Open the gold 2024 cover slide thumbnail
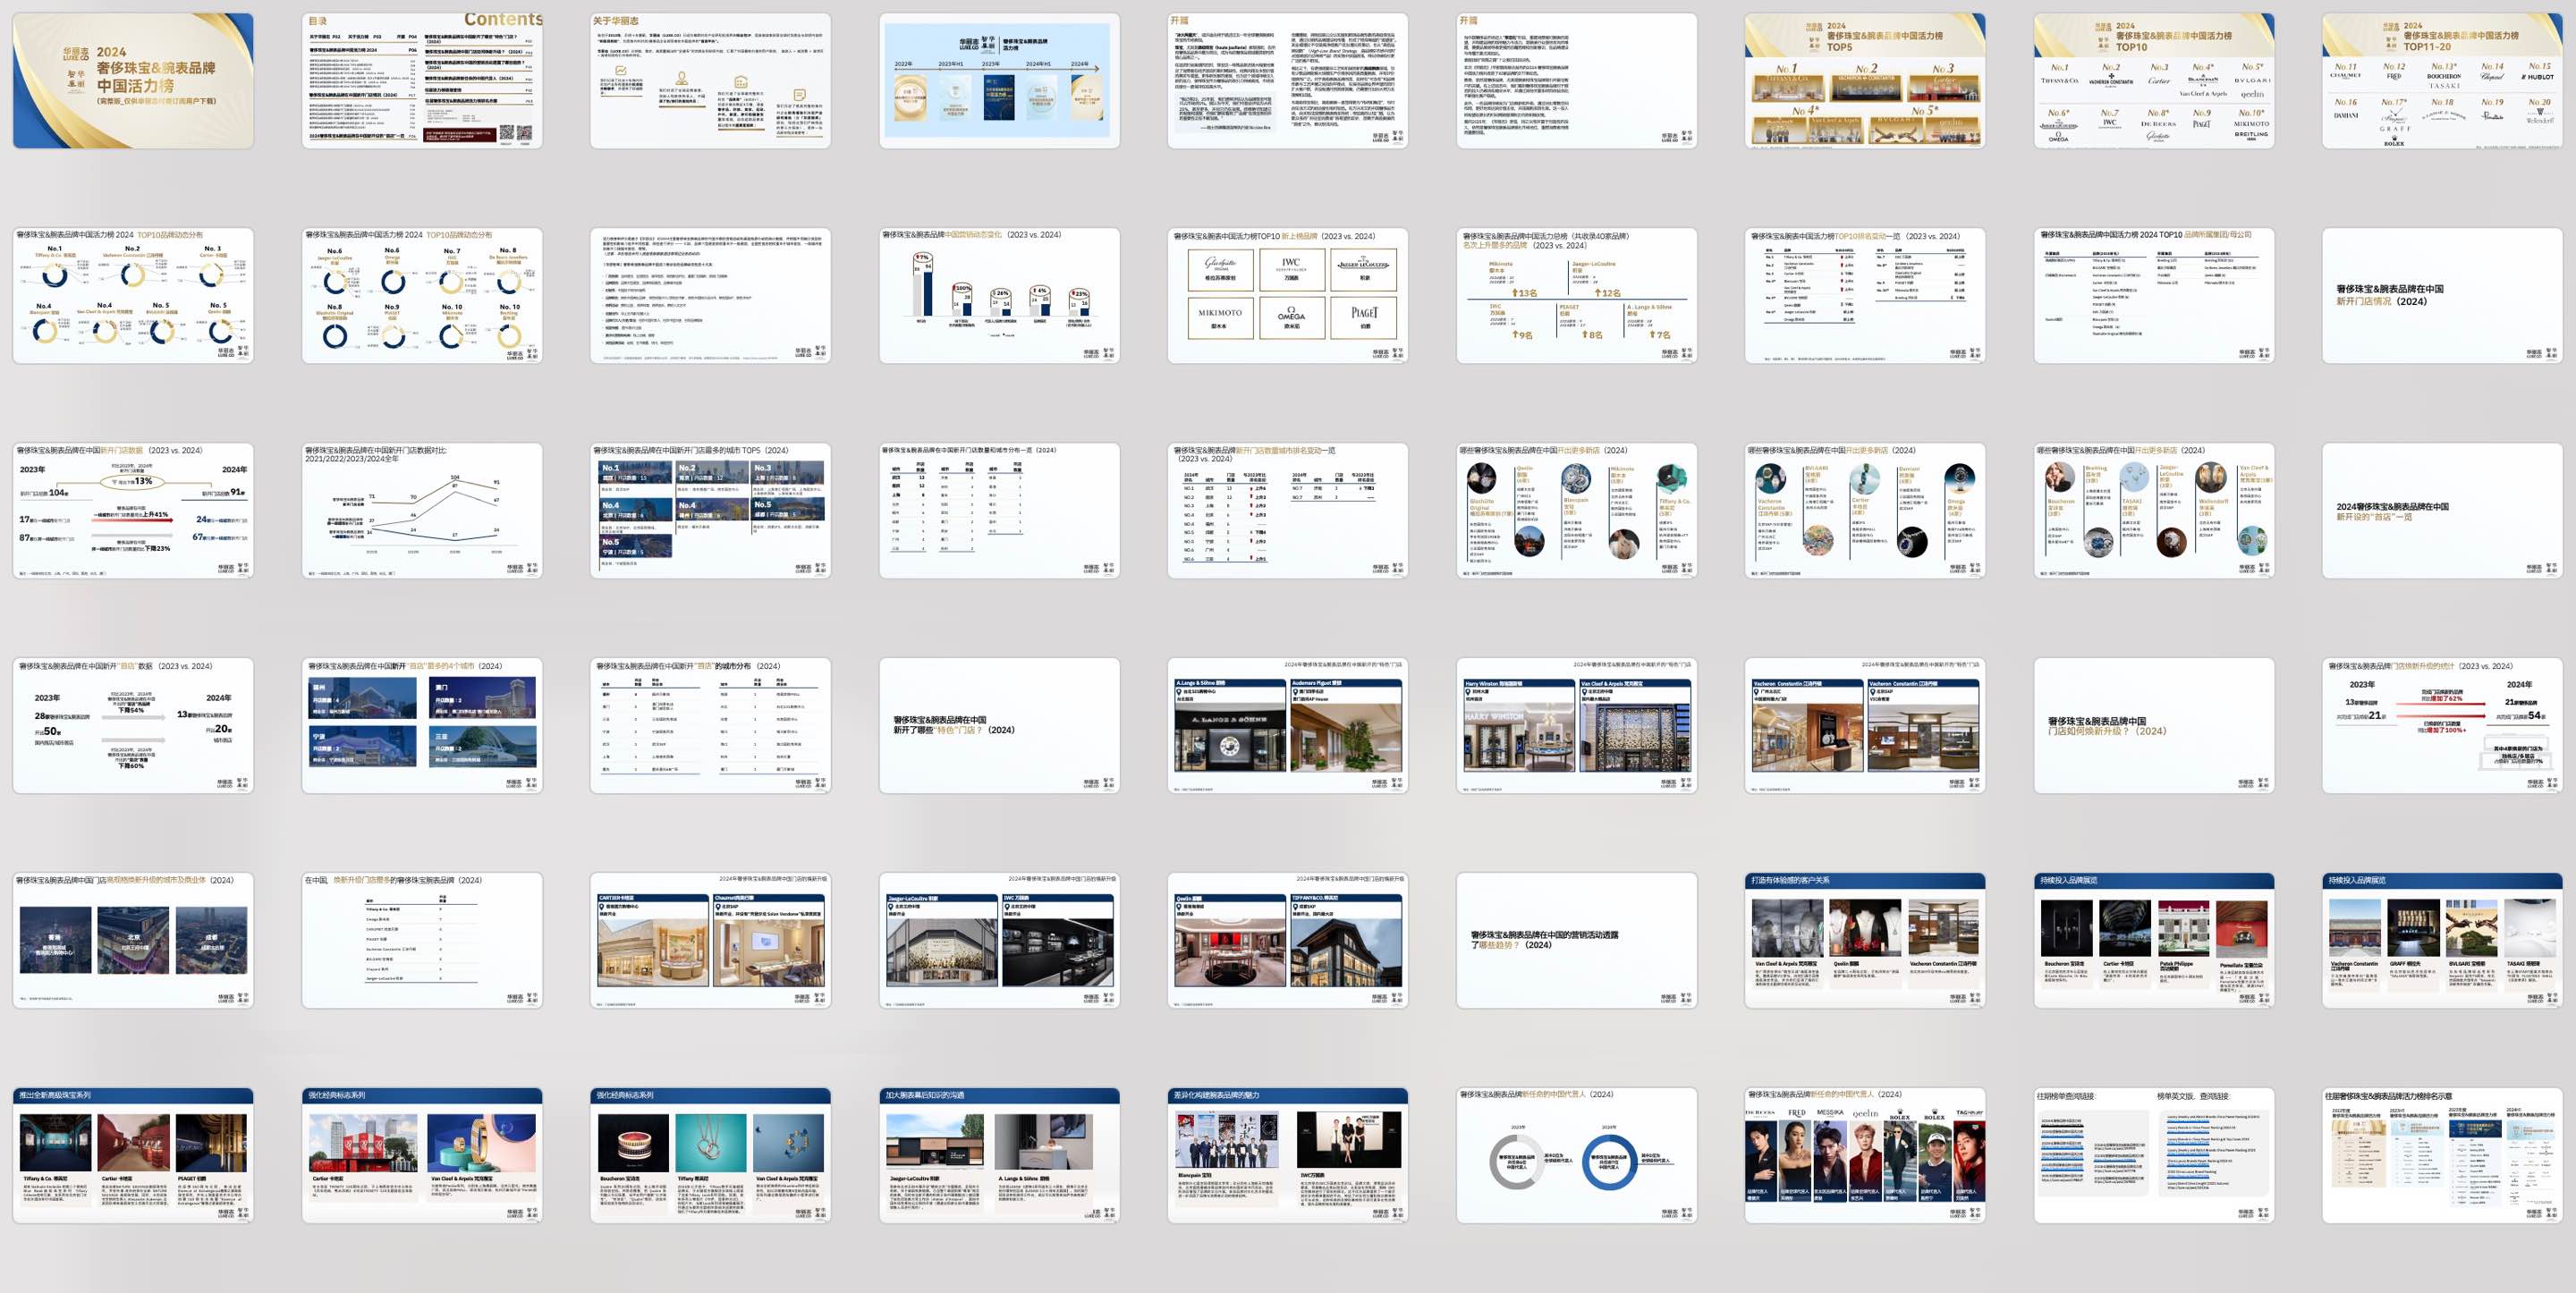 click(133, 80)
